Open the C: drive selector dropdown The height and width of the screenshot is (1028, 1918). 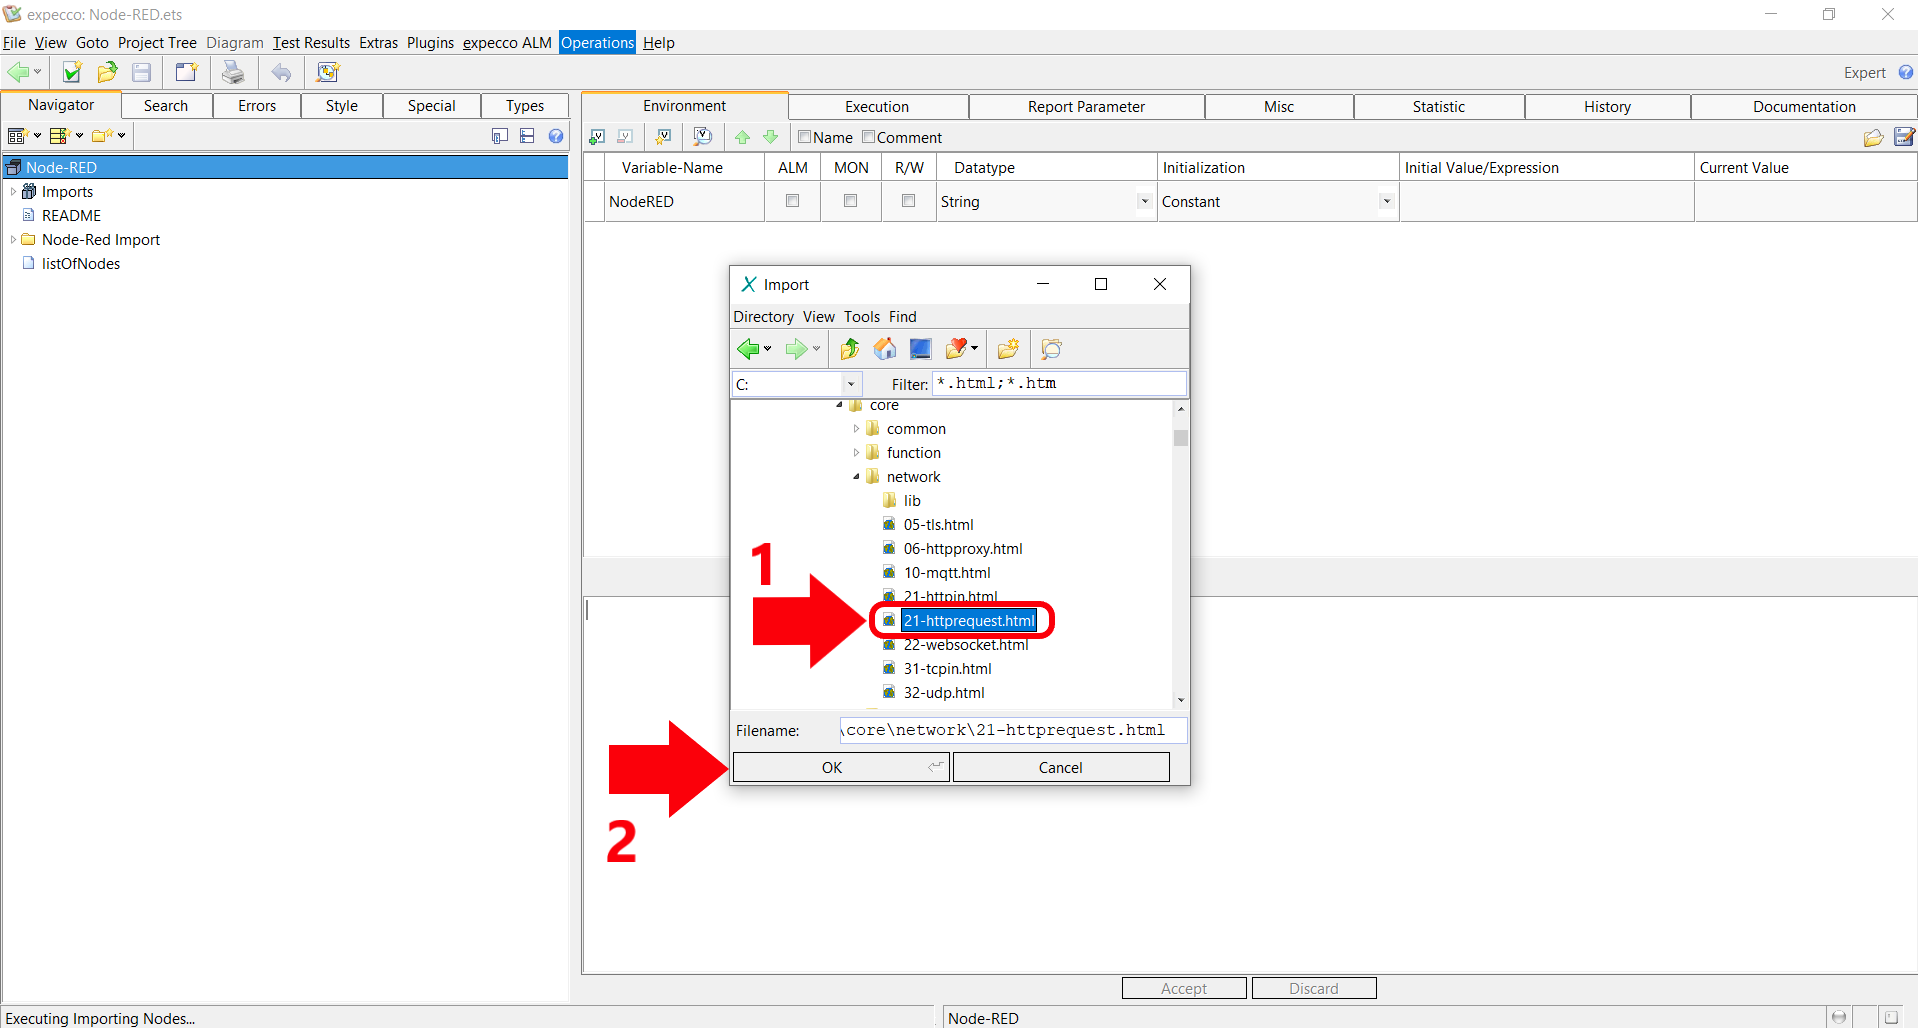850,384
